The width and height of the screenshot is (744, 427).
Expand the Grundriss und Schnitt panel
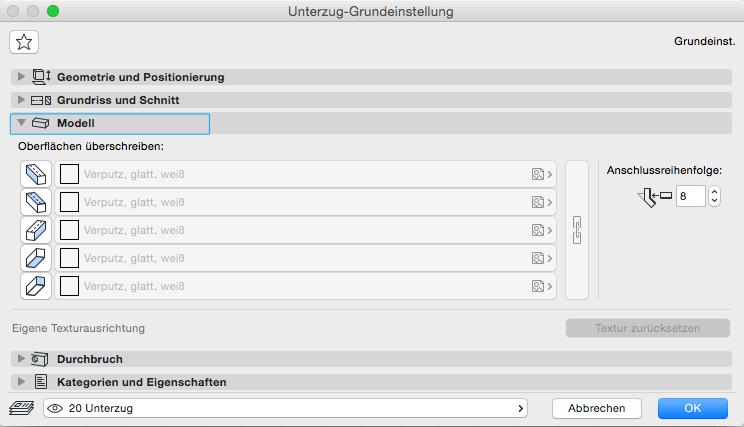pyautogui.click(x=22, y=100)
